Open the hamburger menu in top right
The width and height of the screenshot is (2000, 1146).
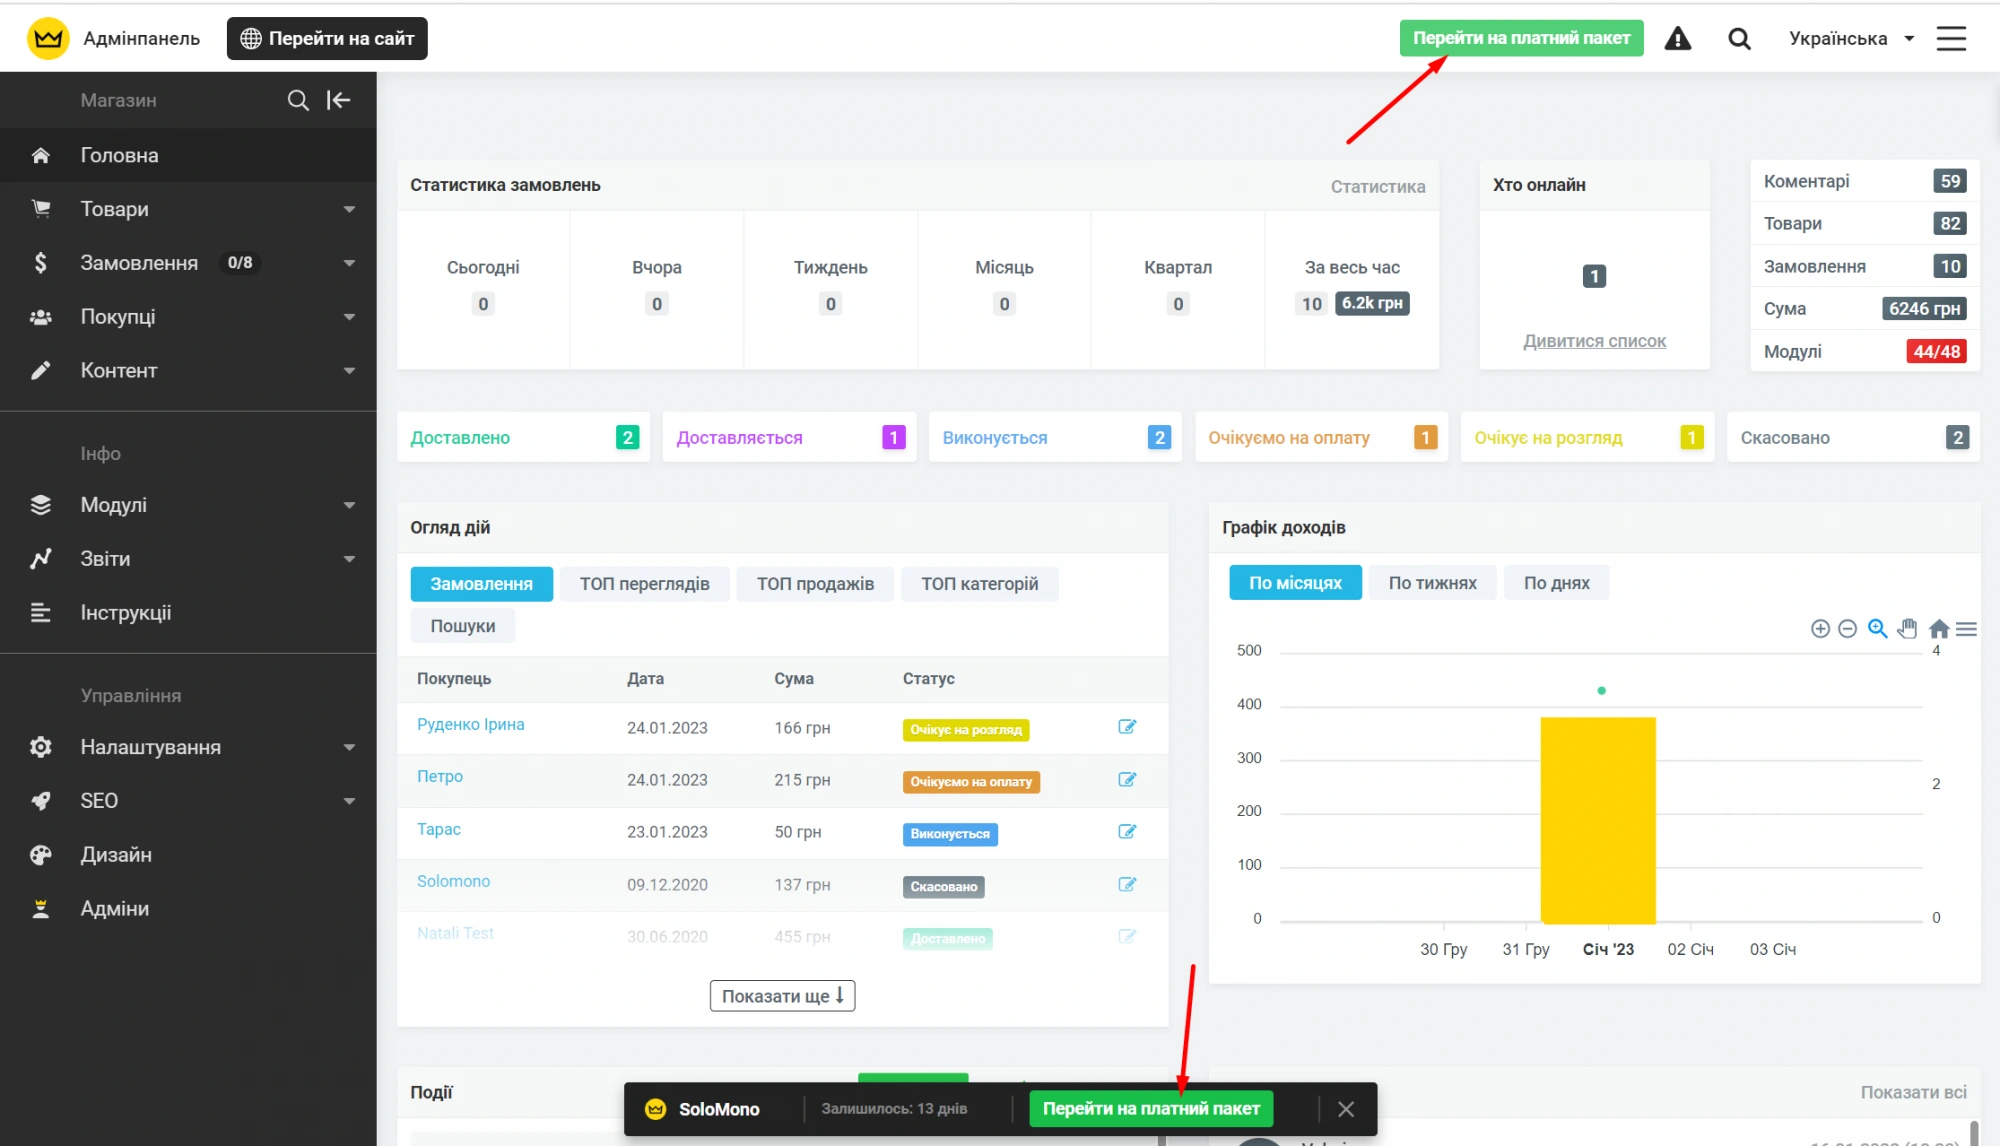point(1951,39)
